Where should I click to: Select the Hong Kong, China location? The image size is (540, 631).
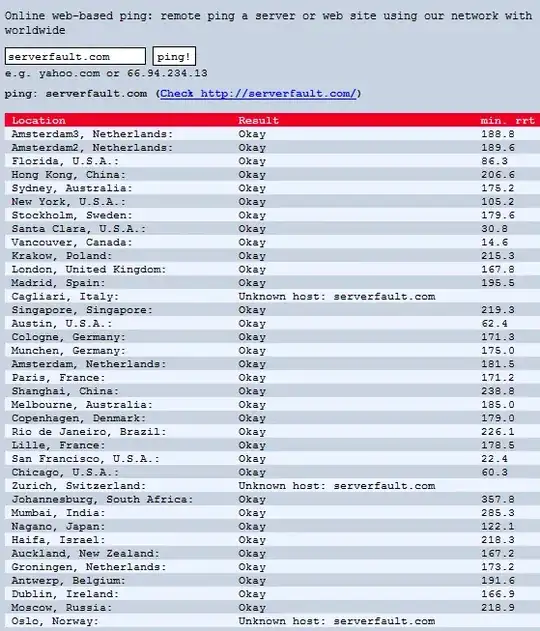(x=69, y=175)
